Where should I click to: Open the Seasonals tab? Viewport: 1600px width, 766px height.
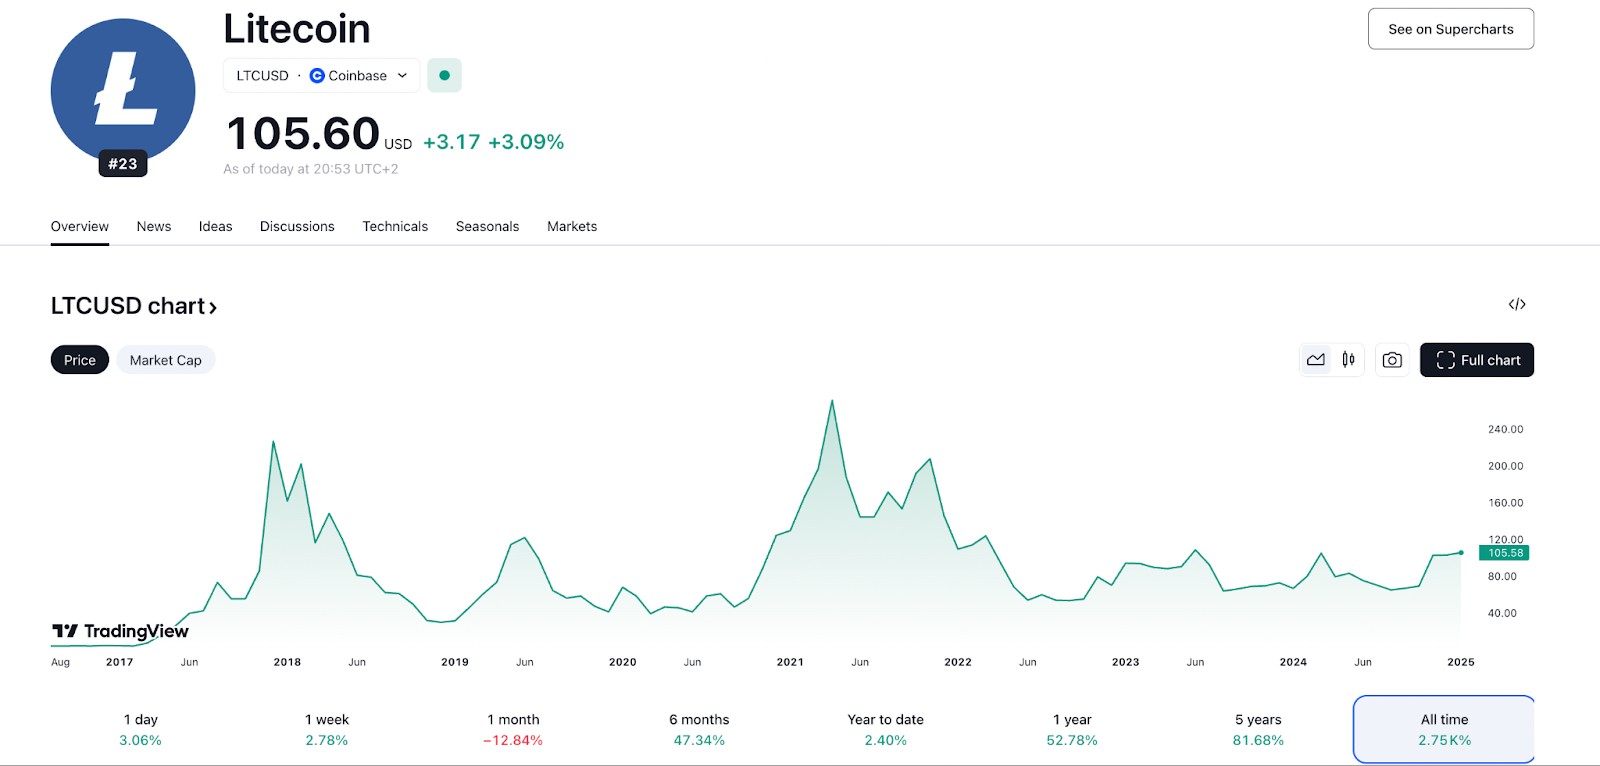point(487,226)
